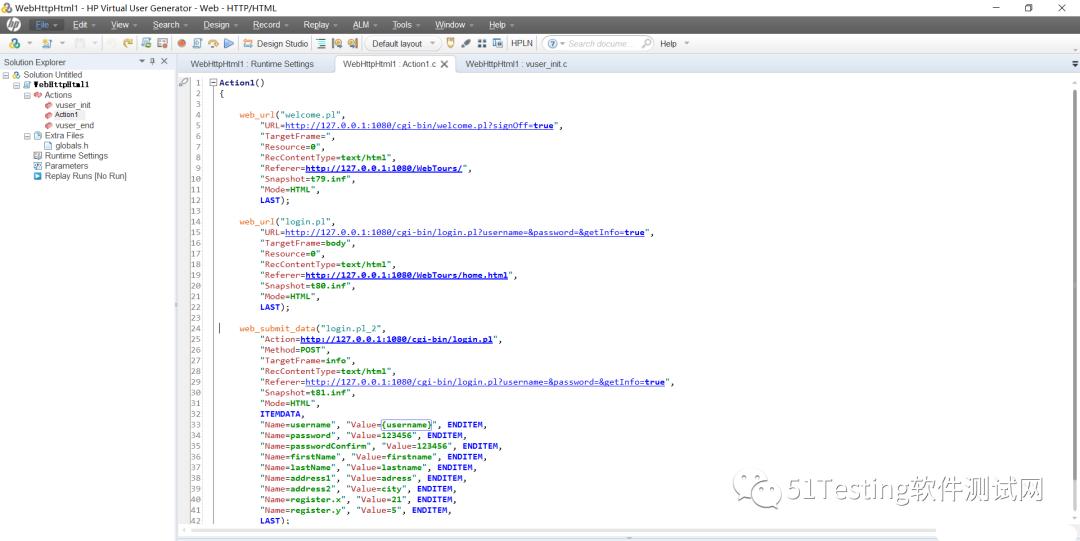The height and width of the screenshot is (541, 1080).
Task: Close the Solution Explorer panel
Action: (164, 62)
